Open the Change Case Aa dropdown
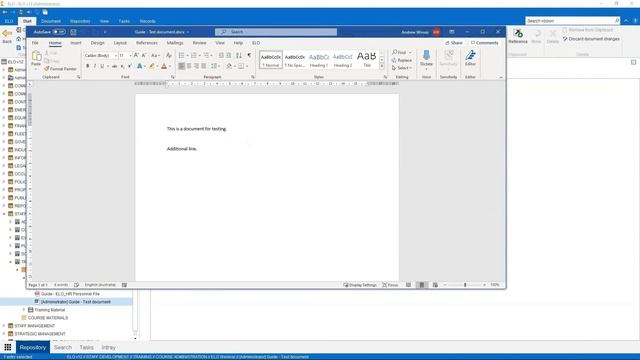Viewport: 640px width, 360px height. [155, 55]
